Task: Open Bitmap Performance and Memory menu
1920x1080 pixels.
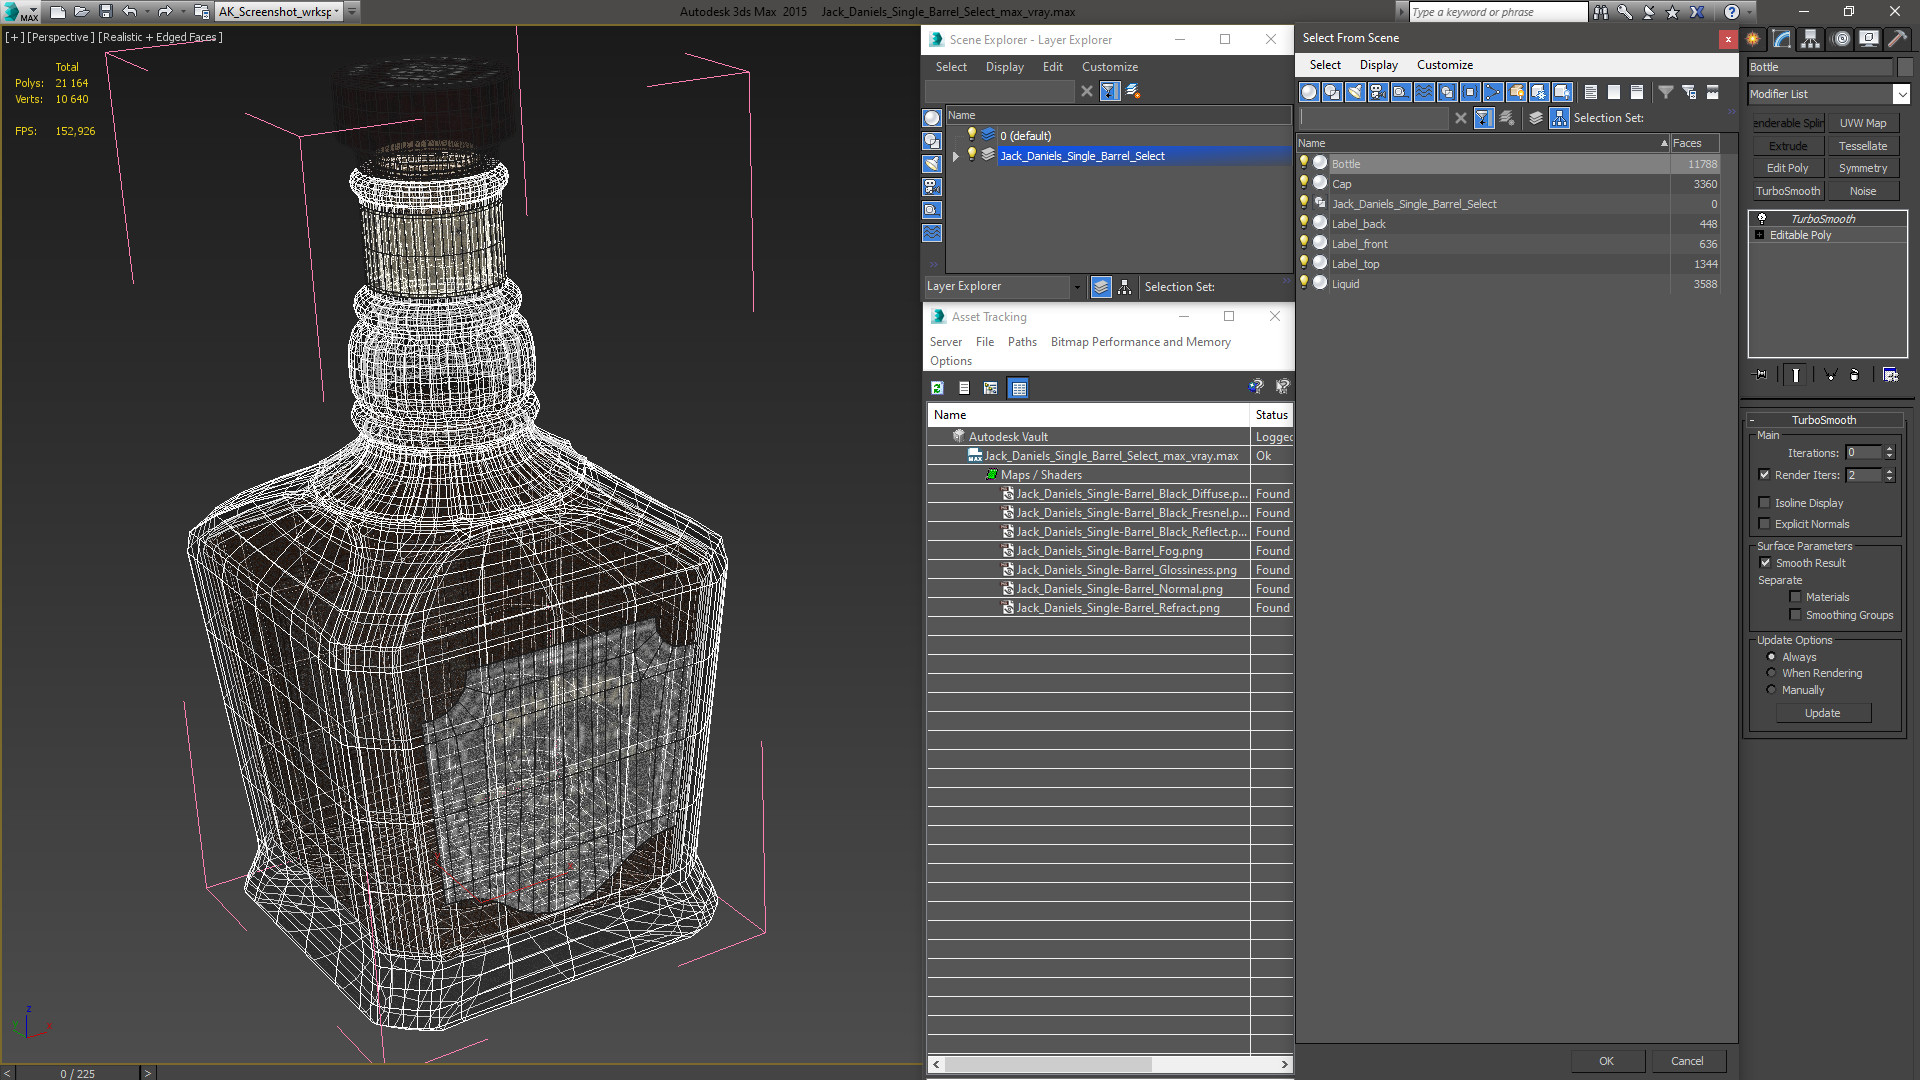Action: (1140, 342)
